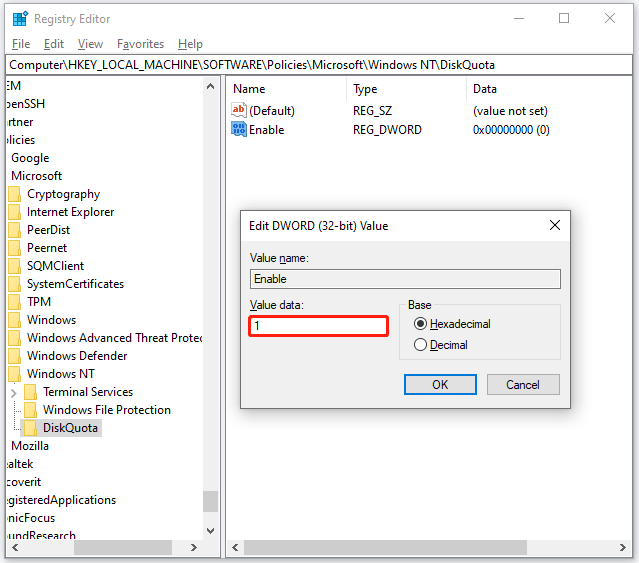Screen dimensions: 639x563
Task: Select the (Default) string value icon
Action: [x=239, y=110]
